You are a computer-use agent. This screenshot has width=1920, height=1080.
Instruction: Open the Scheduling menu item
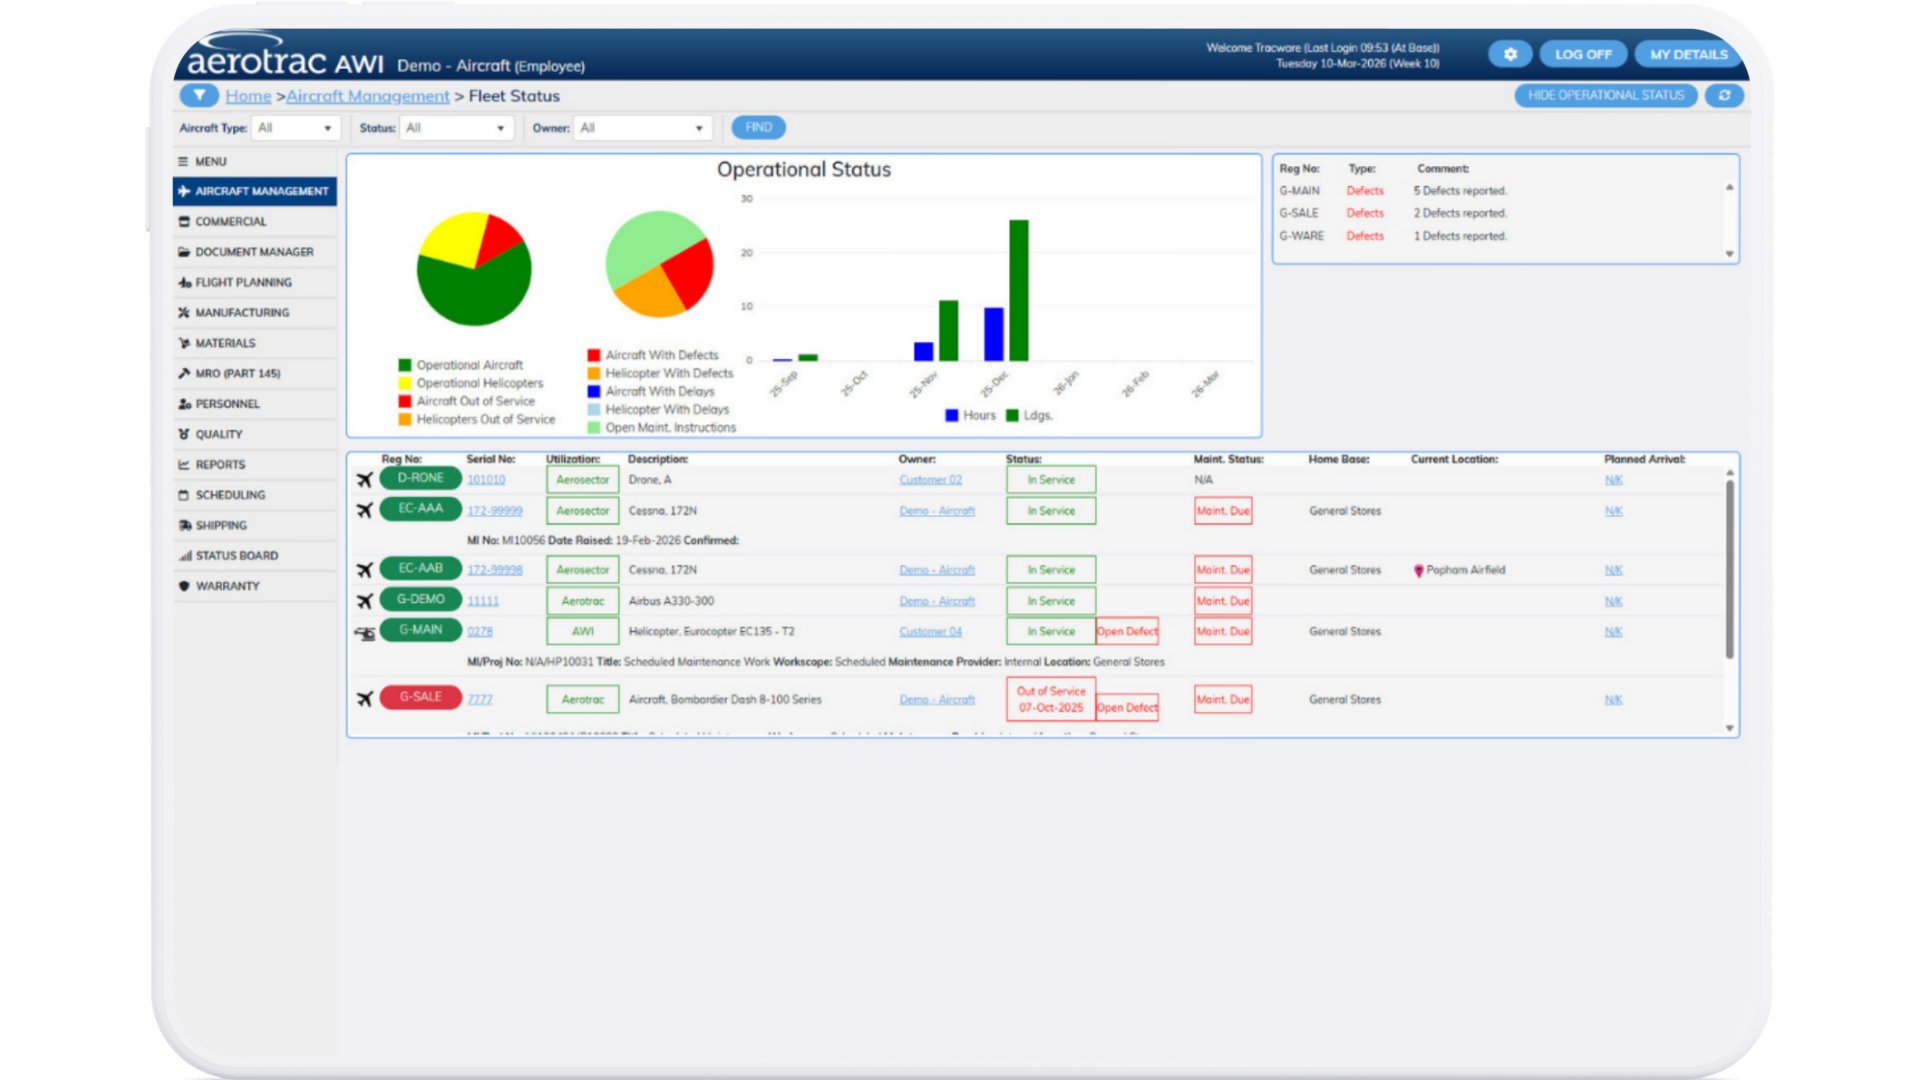(x=255, y=495)
